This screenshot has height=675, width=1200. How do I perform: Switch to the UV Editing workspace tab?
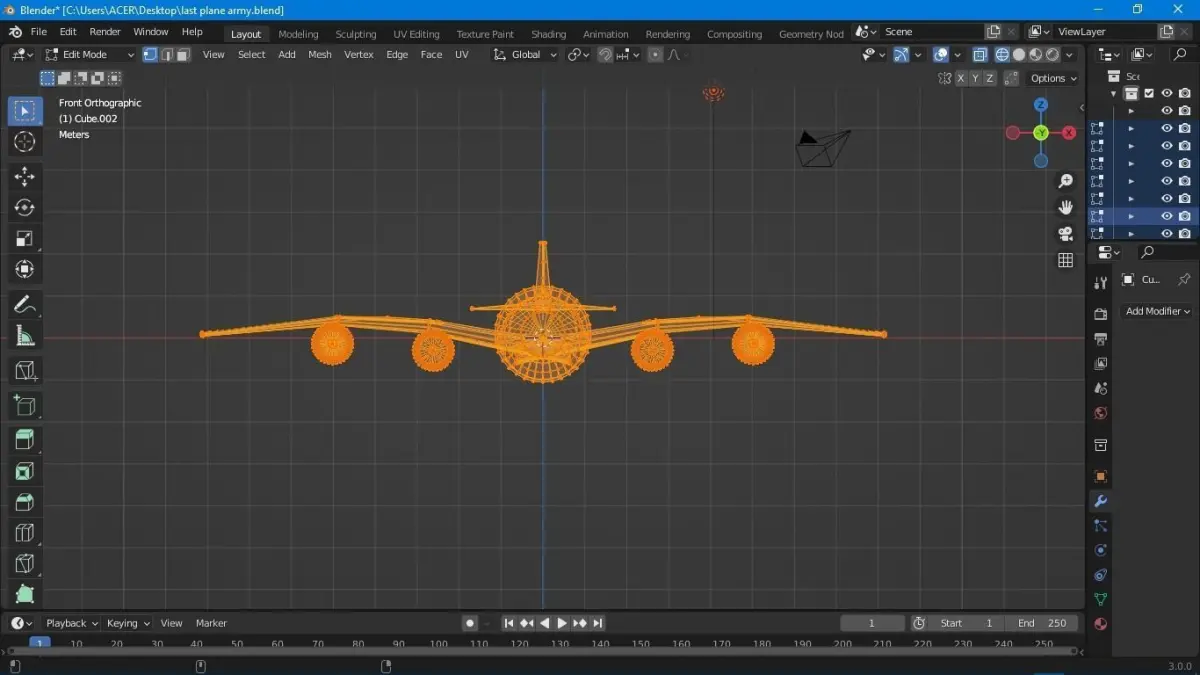(x=416, y=34)
